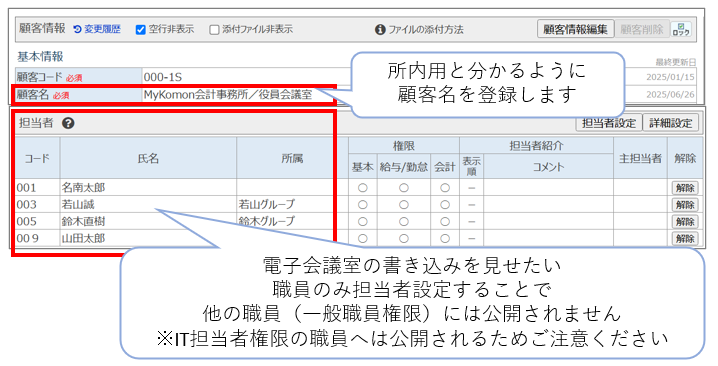This screenshot has height=366, width=718.
Task: Click the ファイルの添付方法 info icon
Action: [x=380, y=30]
